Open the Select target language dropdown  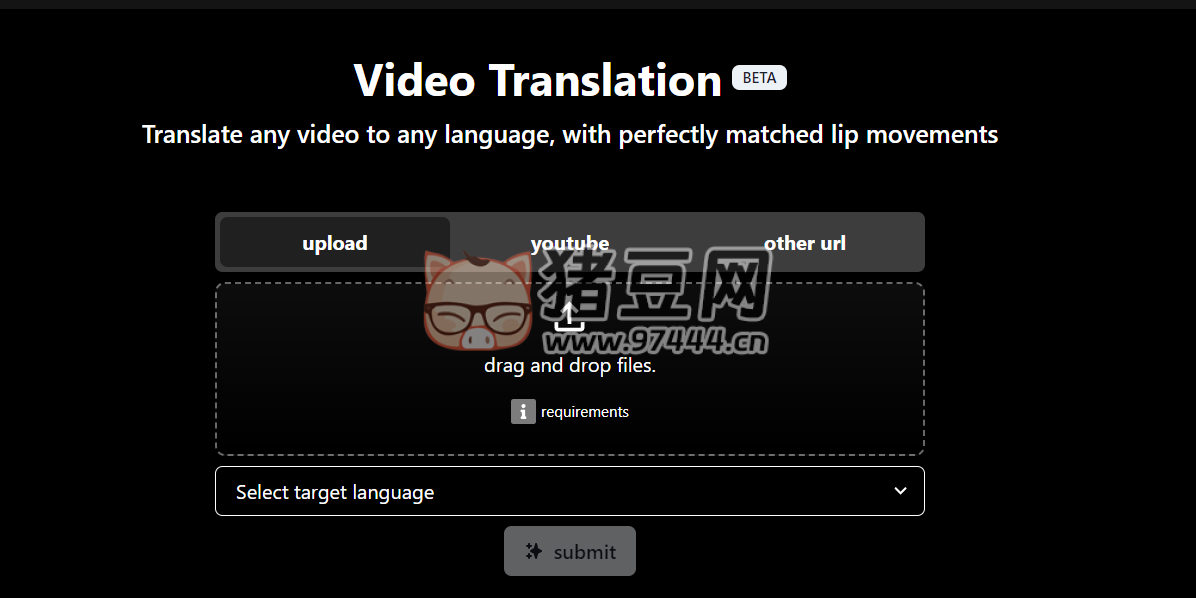[x=570, y=491]
